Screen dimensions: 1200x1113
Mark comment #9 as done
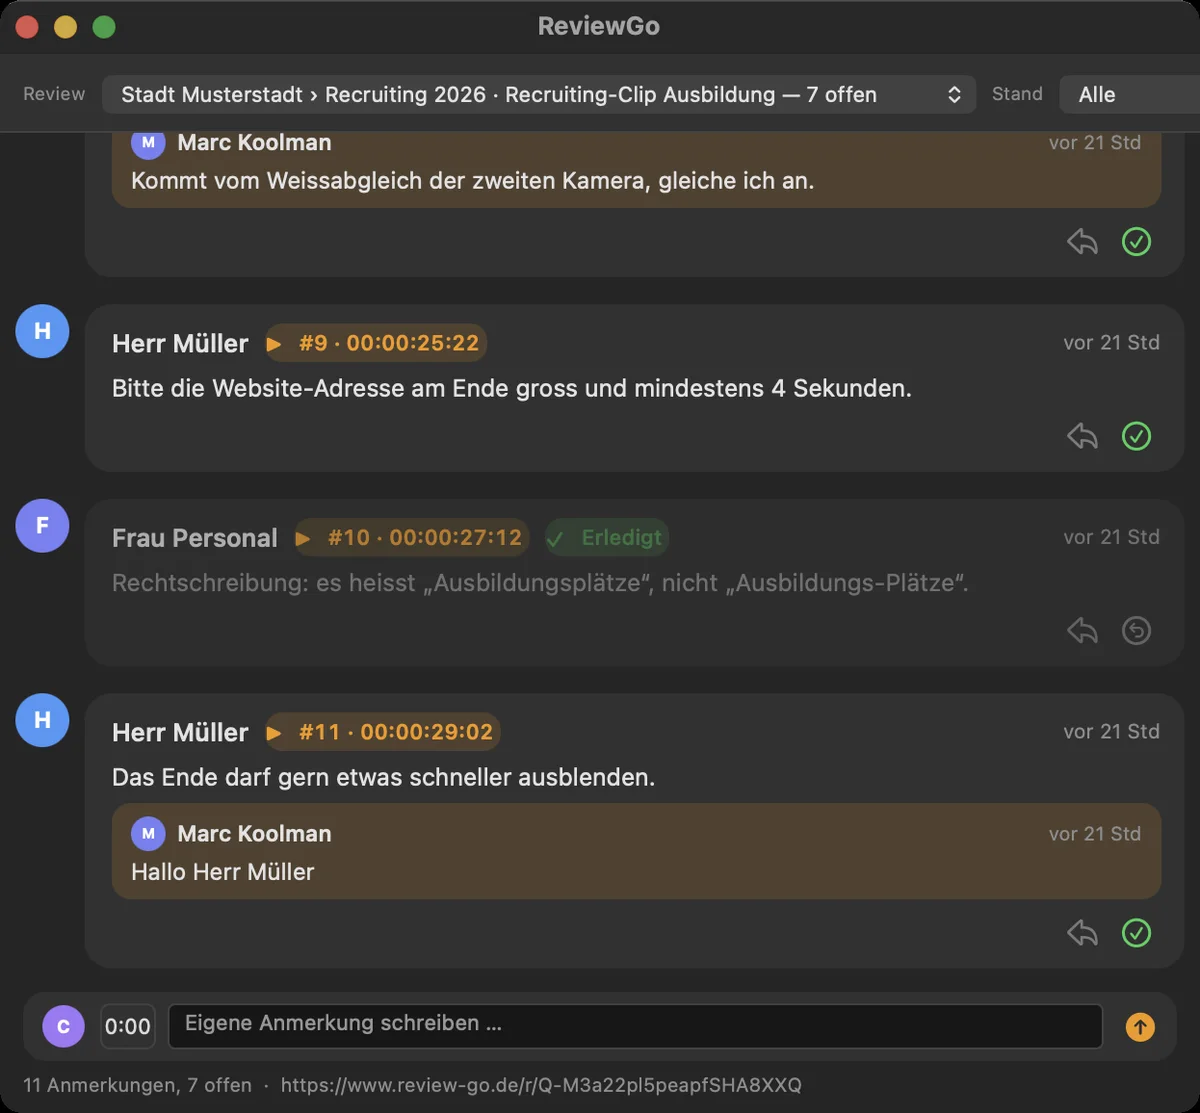[x=1136, y=436]
